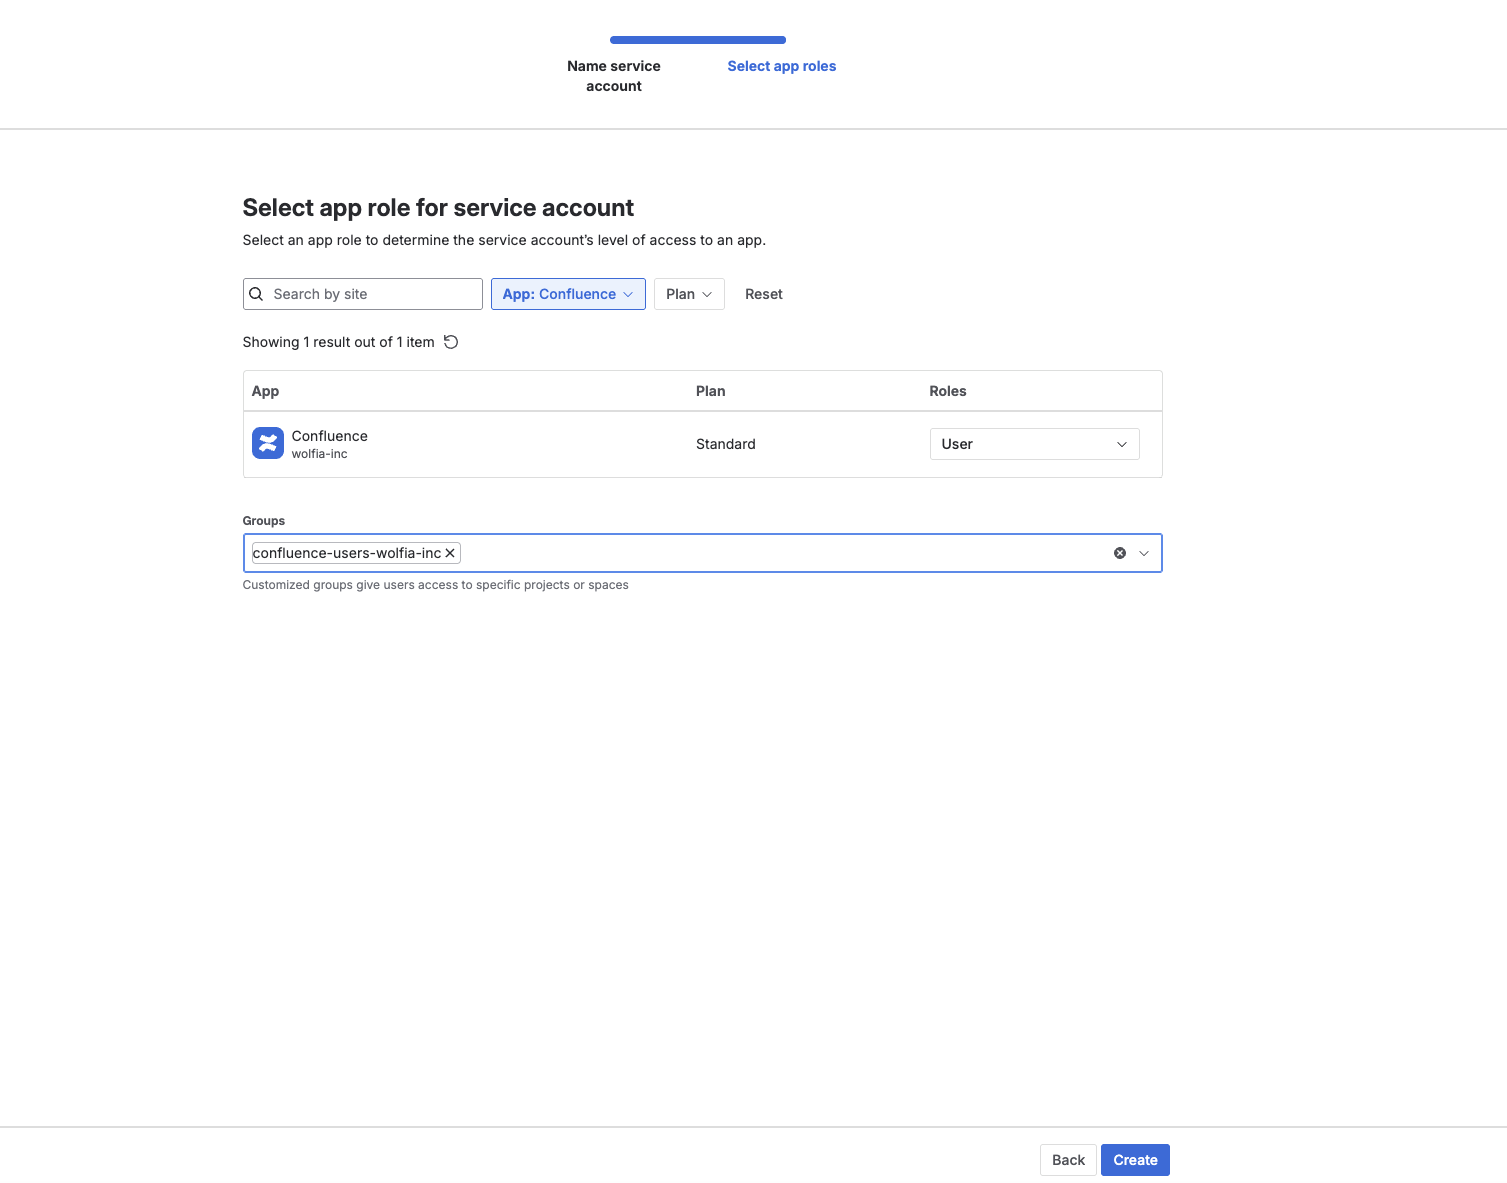Expand the Groups dropdown chevron
This screenshot has height=1183, width=1507.
[x=1144, y=553]
